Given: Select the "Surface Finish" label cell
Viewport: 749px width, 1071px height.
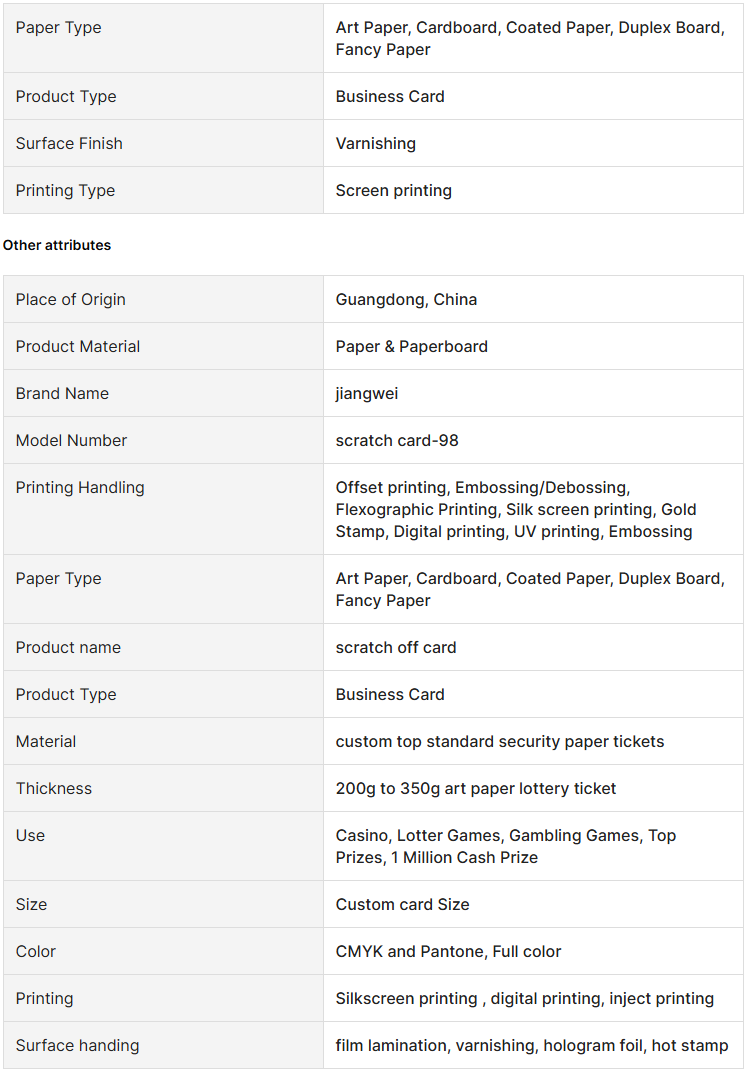Looking at the screenshot, I should 69,143.
